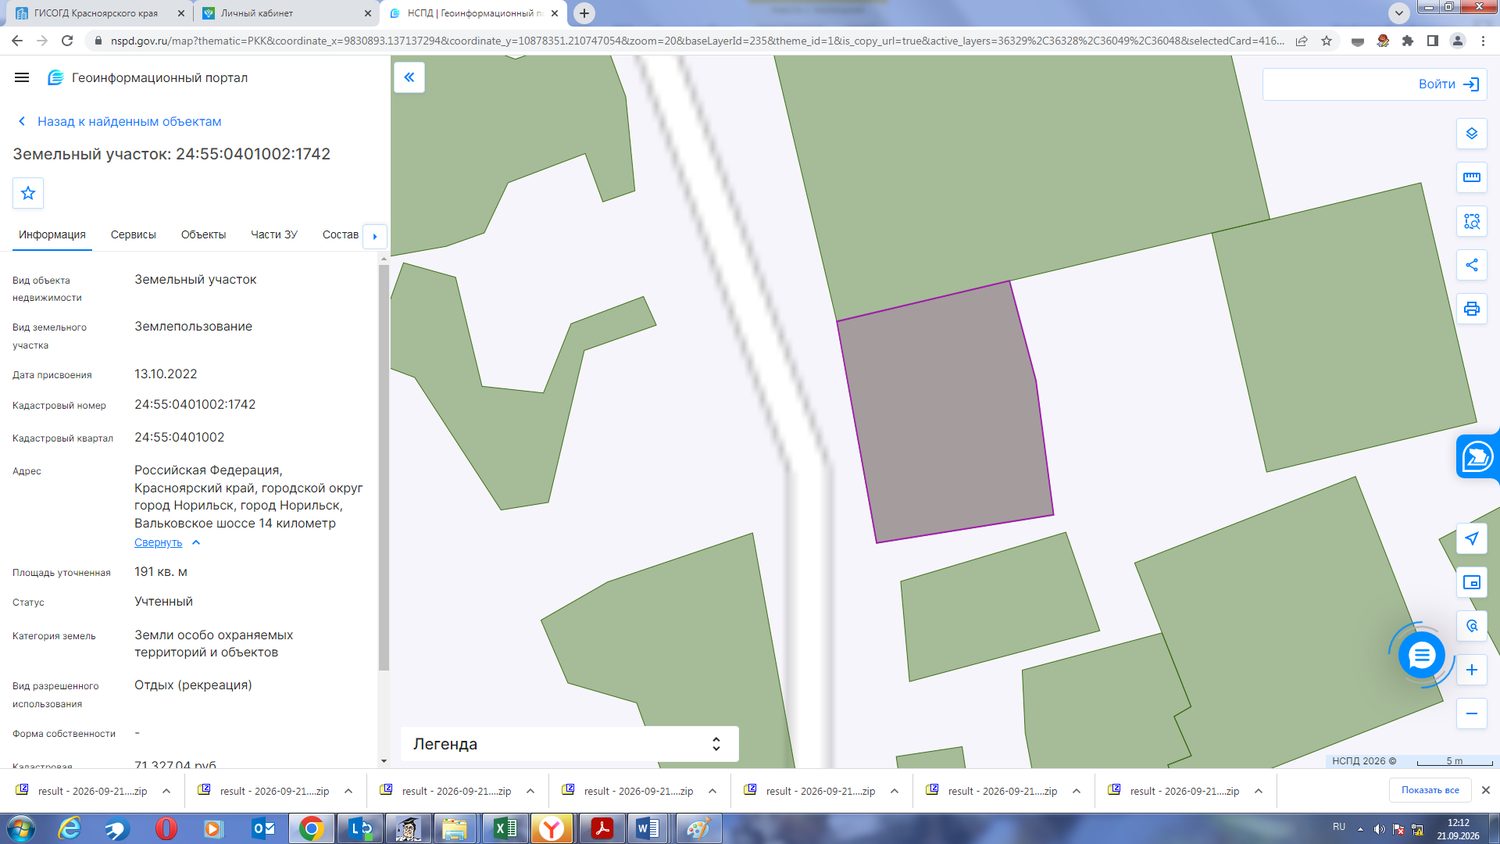Image resolution: width=1500 pixels, height=844 pixels.
Task: Switch to ГИСОГД Красноярского края browser tab
Action: pos(98,13)
